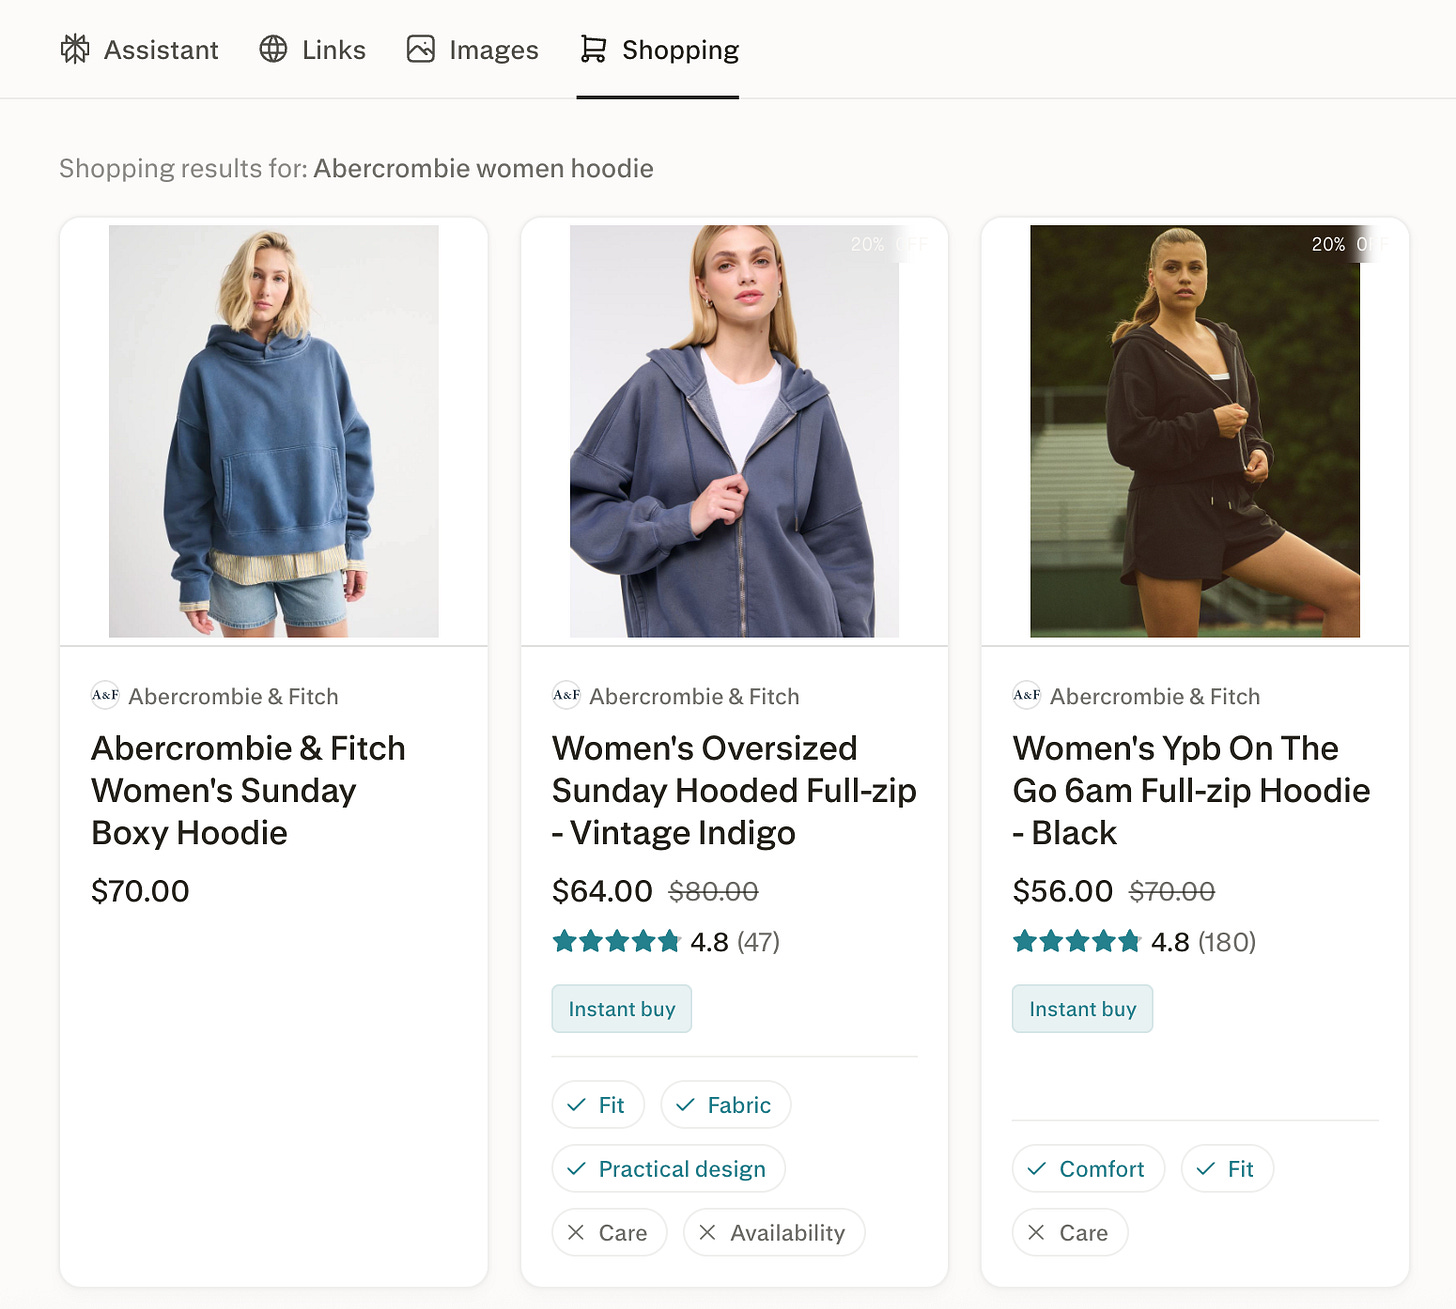Select the Availability tag

coord(774,1233)
